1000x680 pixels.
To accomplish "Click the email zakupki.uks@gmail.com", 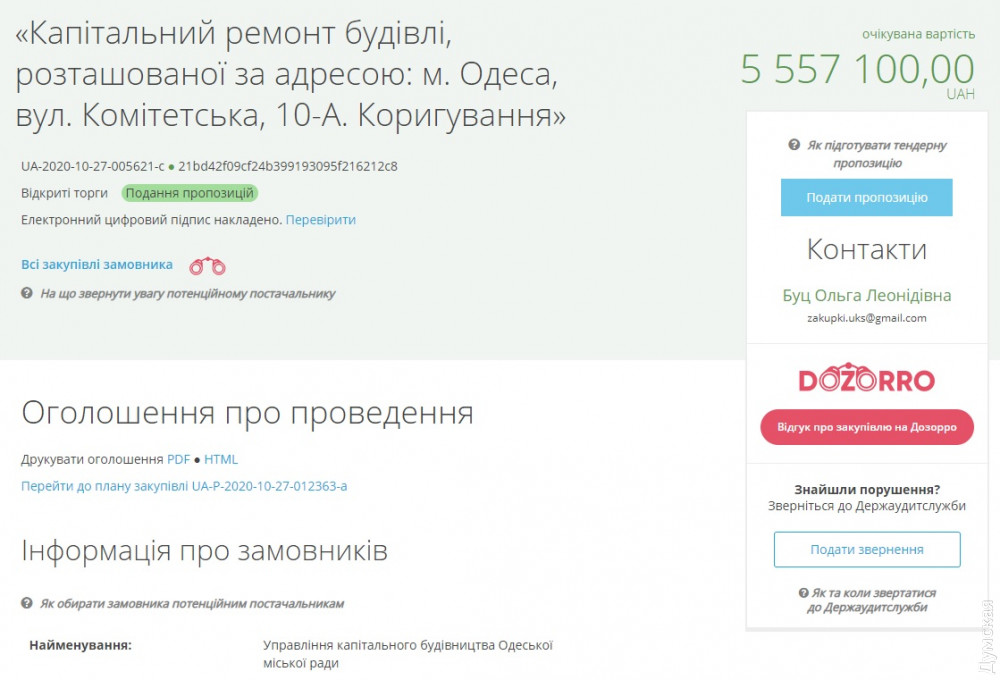I will click(x=866, y=318).
